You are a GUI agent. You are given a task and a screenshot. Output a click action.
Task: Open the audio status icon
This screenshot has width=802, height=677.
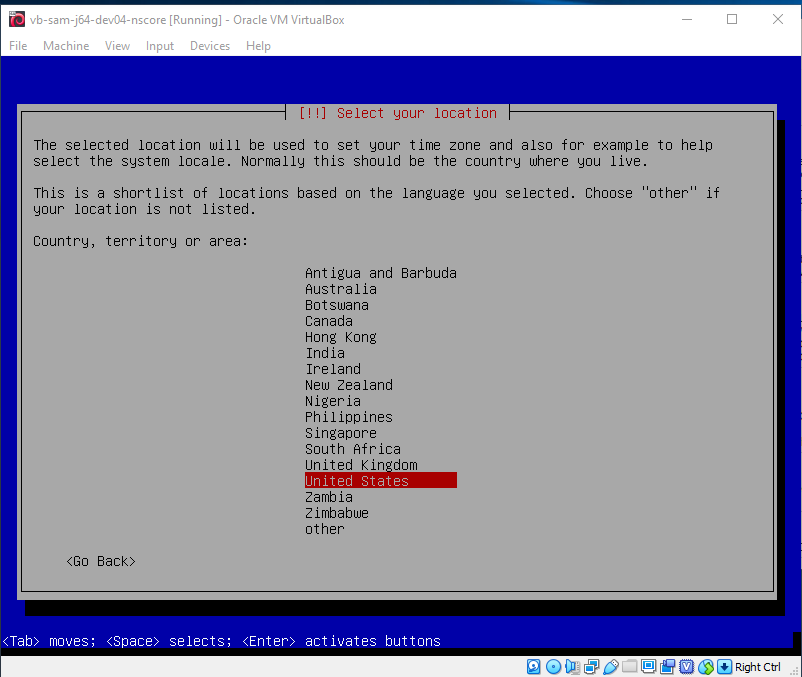tap(572, 666)
